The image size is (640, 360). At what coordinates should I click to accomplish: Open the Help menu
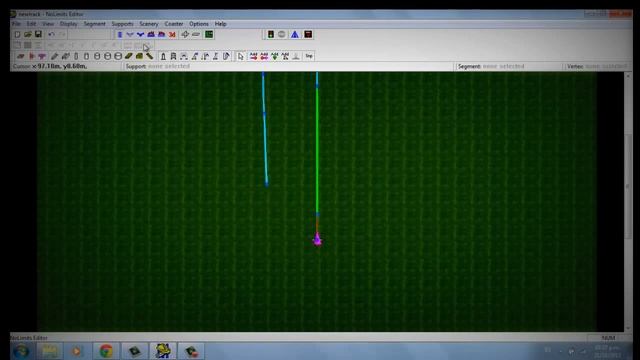coord(220,24)
